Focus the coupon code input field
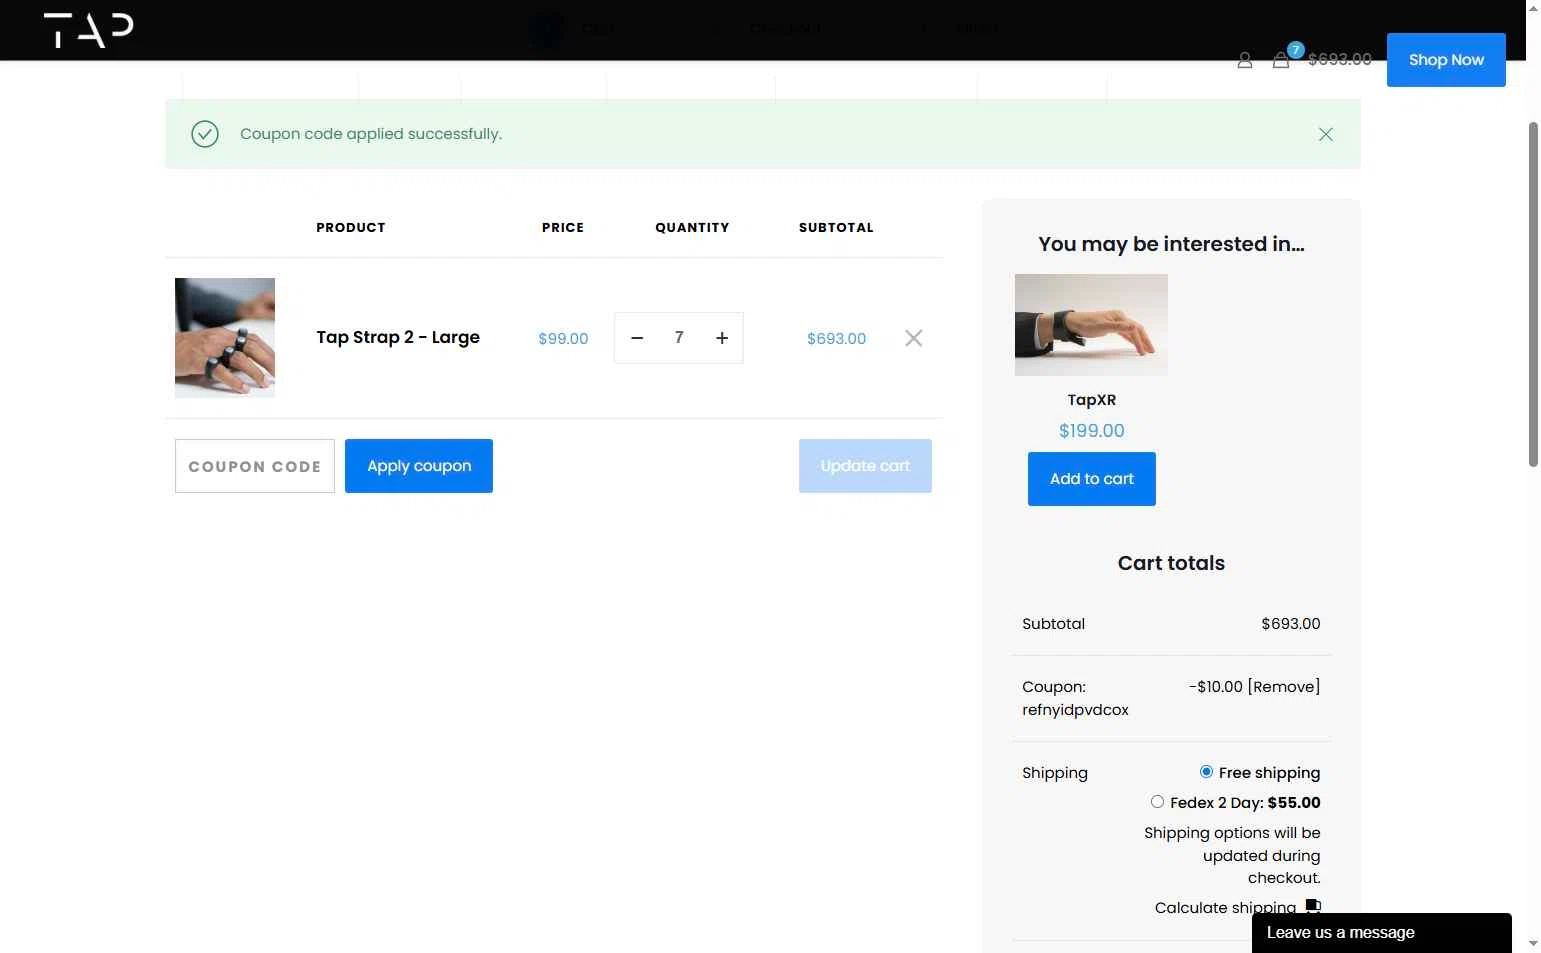The height and width of the screenshot is (953, 1541). pos(255,466)
